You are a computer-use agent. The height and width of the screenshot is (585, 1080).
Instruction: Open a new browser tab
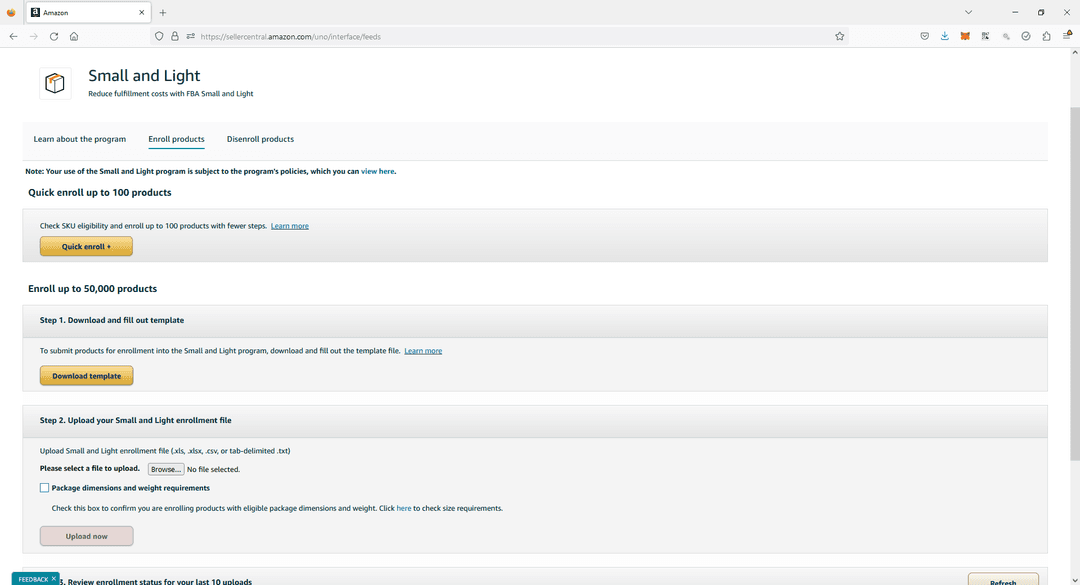pyautogui.click(x=163, y=12)
